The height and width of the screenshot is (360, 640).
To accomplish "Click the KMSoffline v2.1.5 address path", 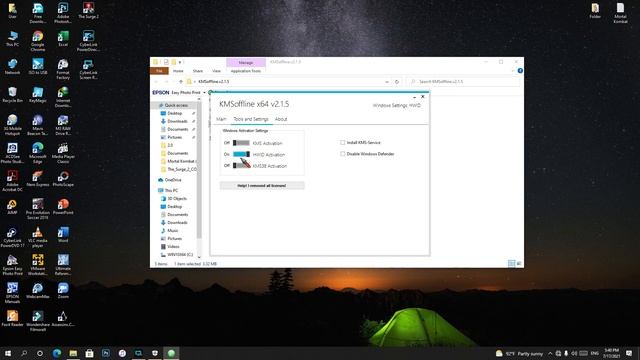I will [x=214, y=82].
